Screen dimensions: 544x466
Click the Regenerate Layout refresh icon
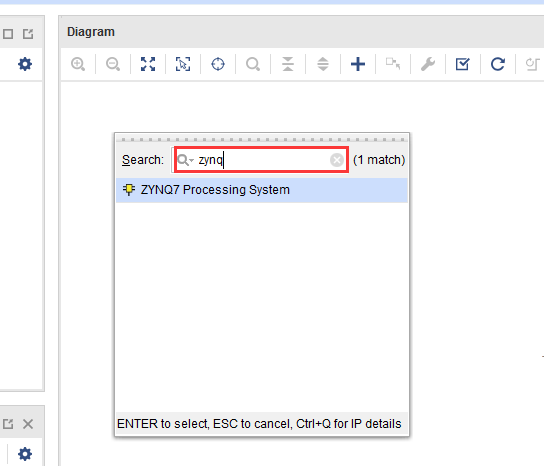pos(498,64)
